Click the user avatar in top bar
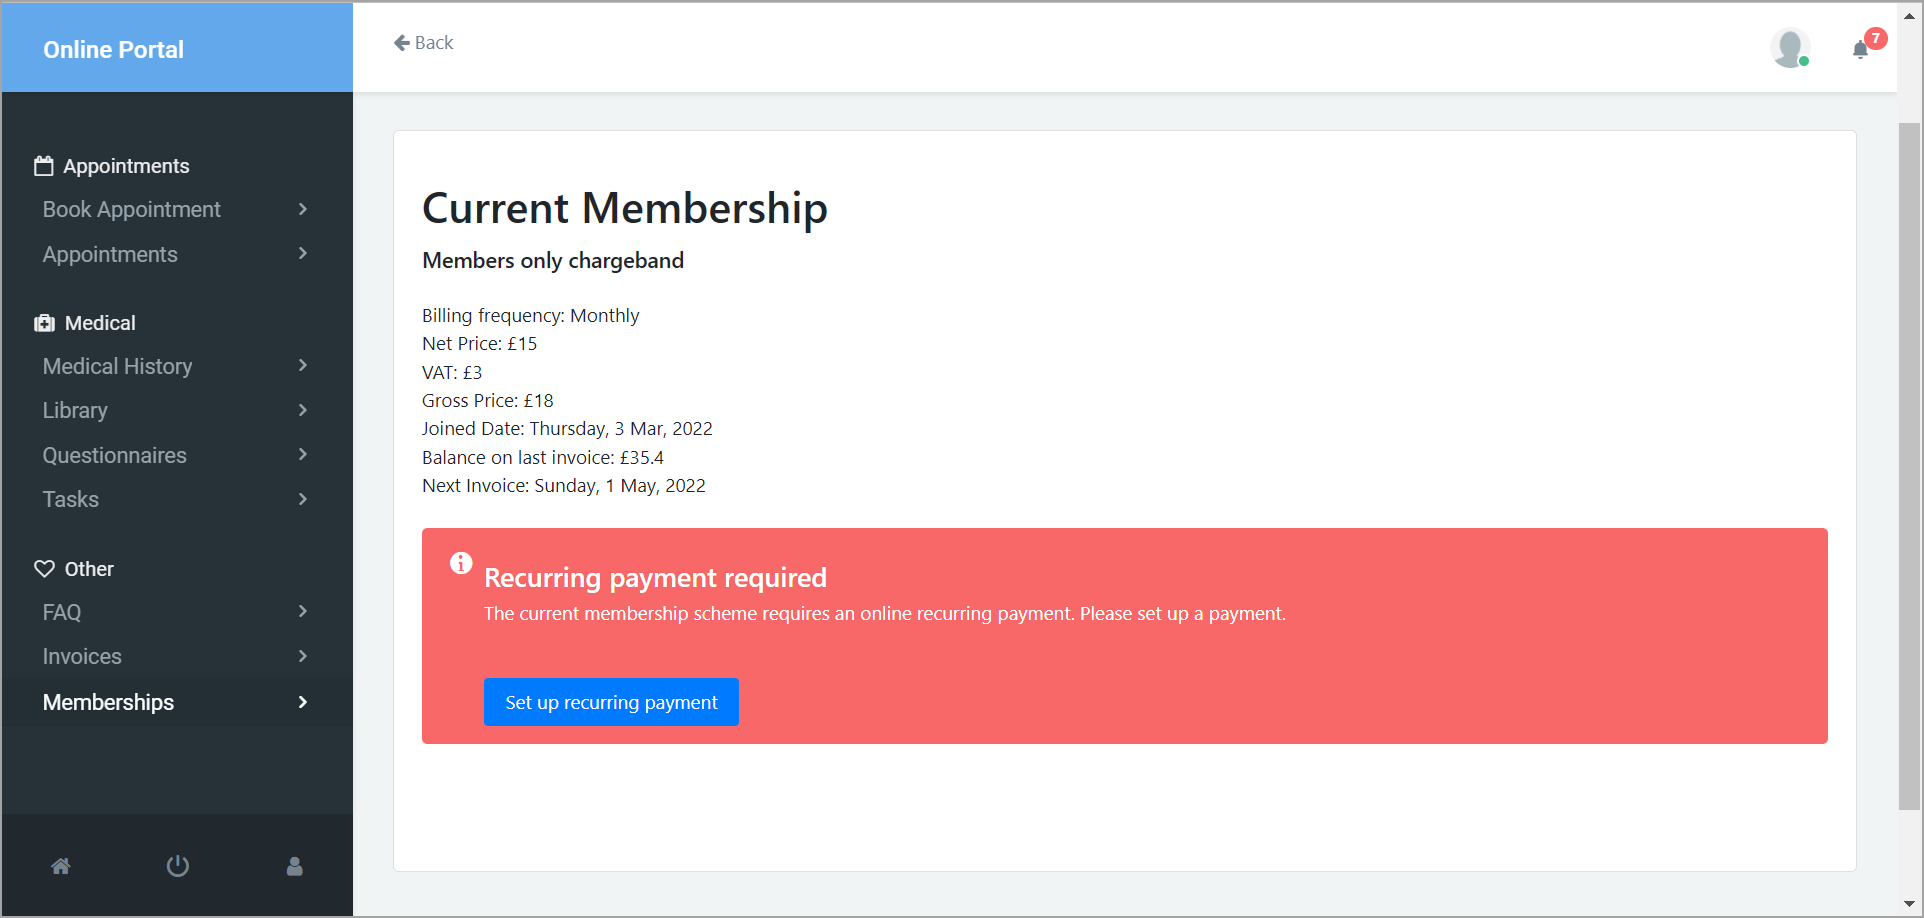1924x918 pixels. 1789,48
